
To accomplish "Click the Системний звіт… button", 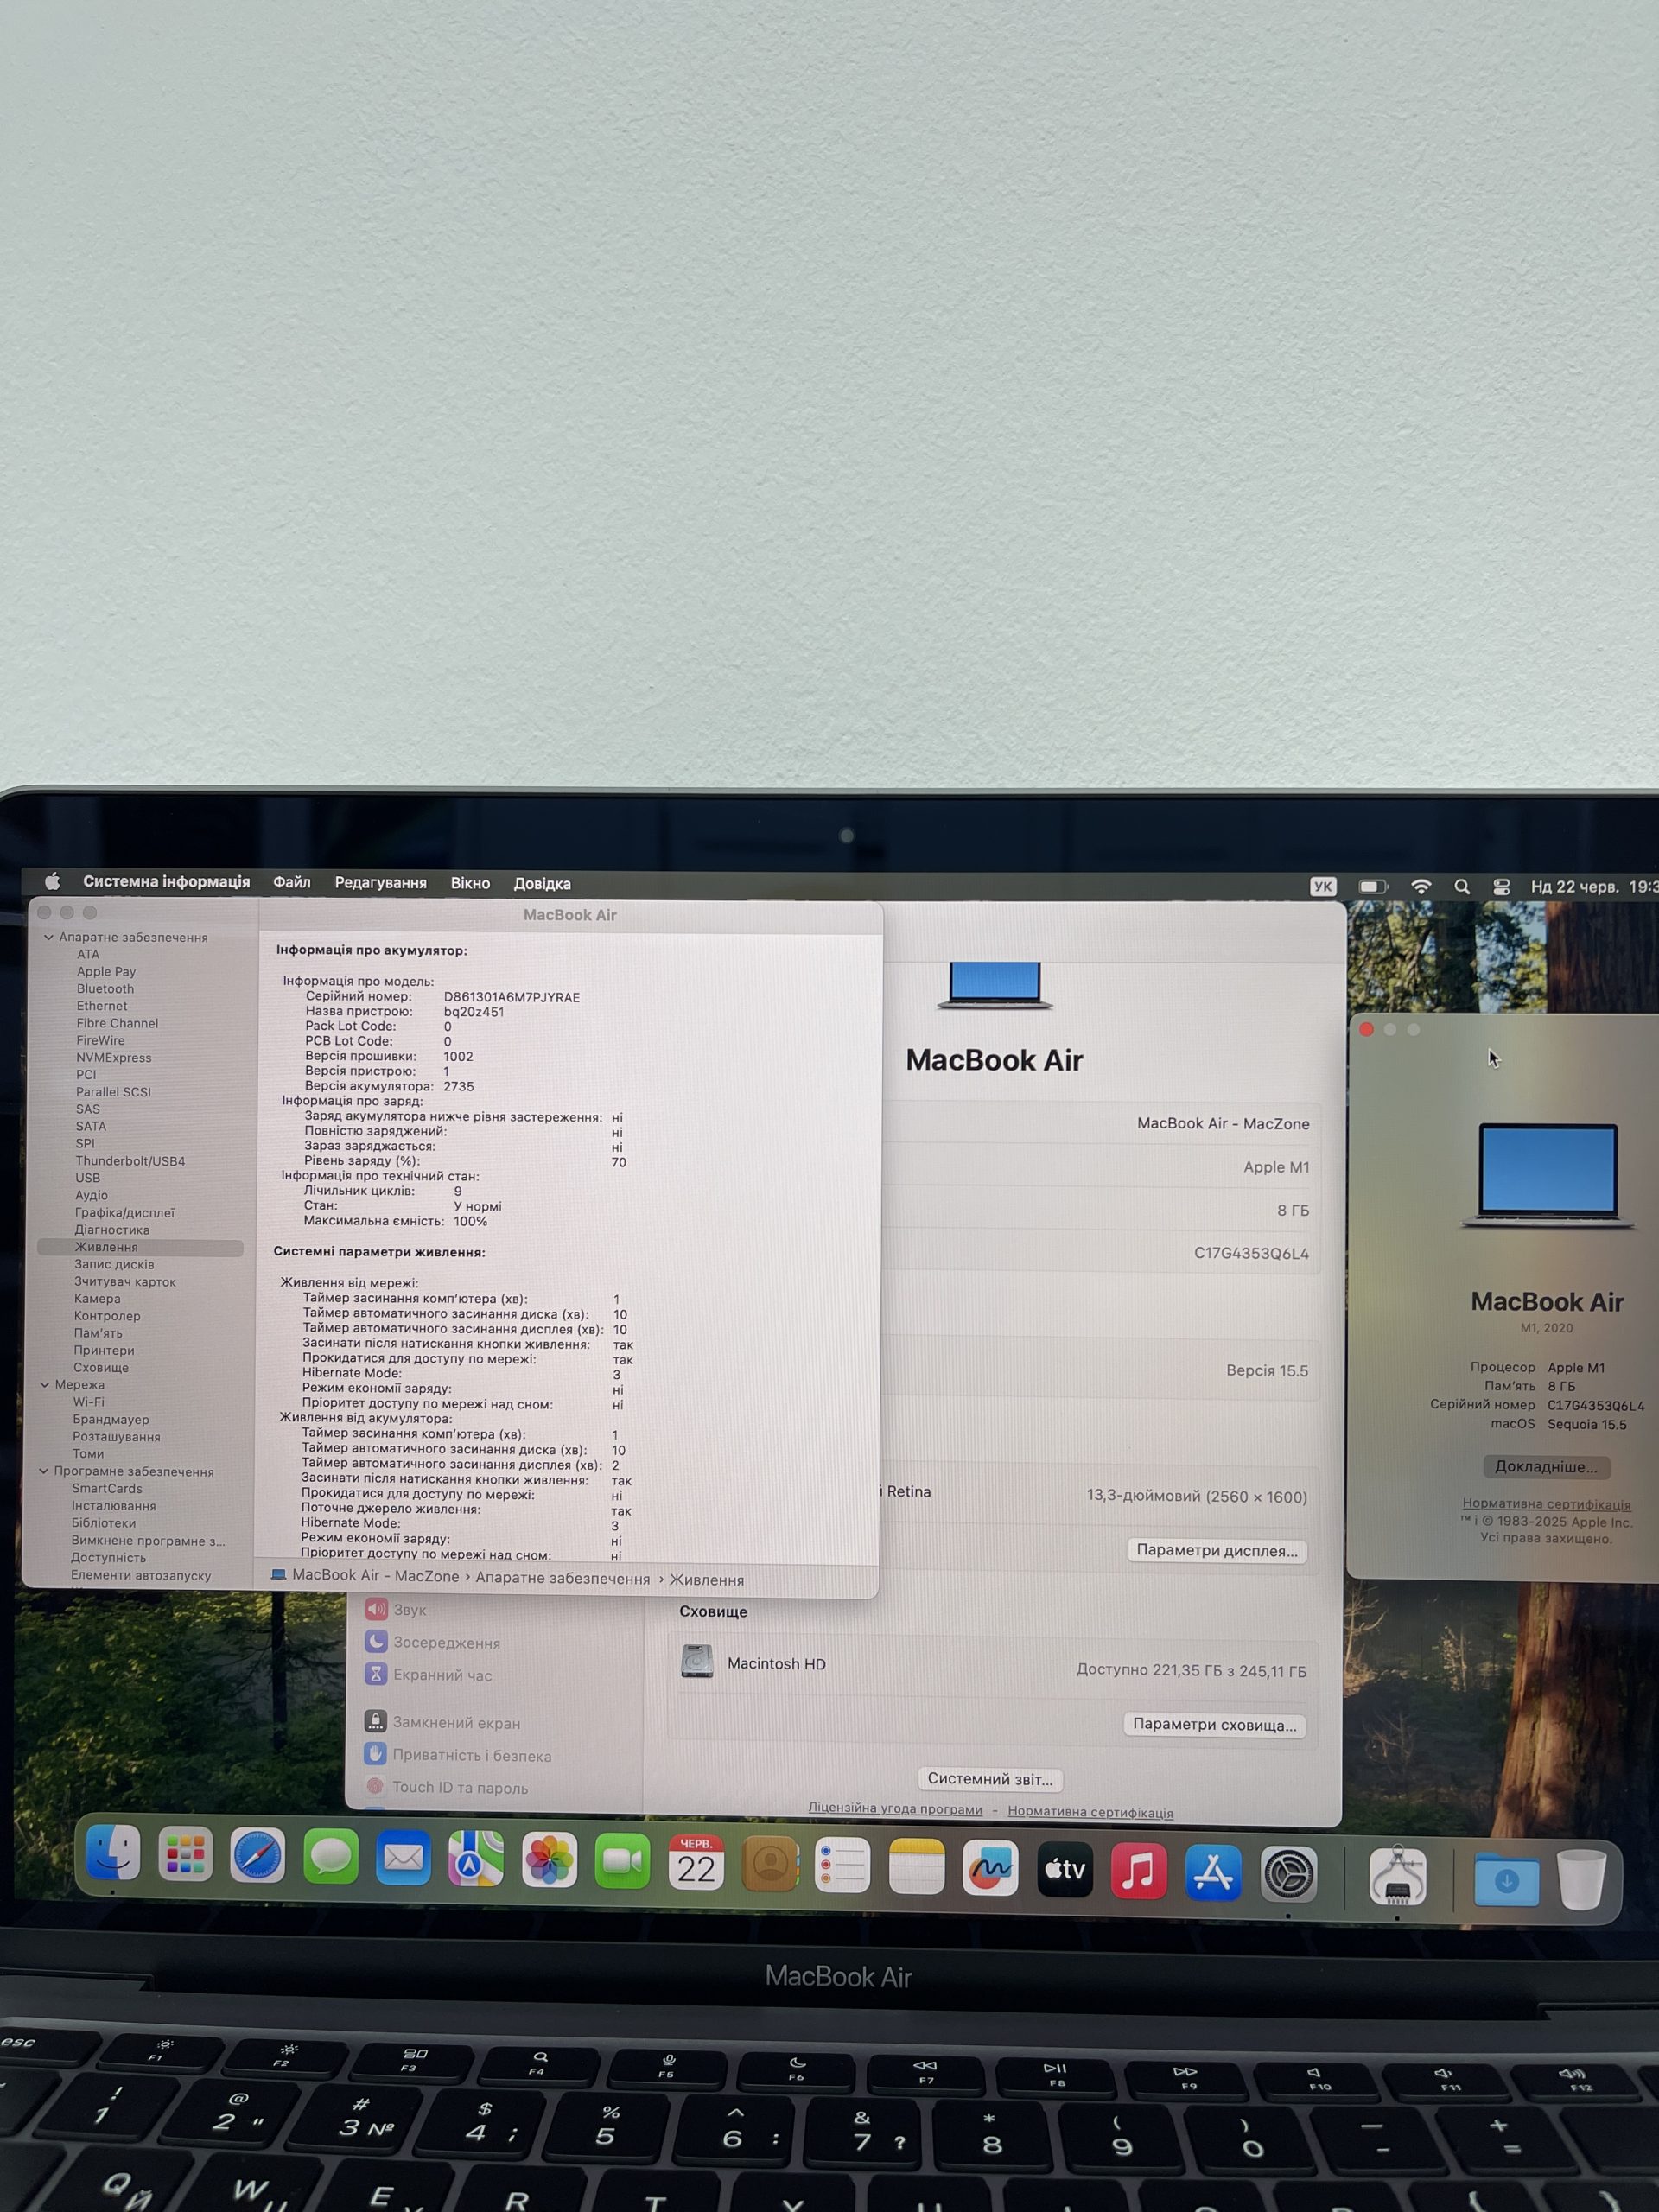I will 990,1778.
